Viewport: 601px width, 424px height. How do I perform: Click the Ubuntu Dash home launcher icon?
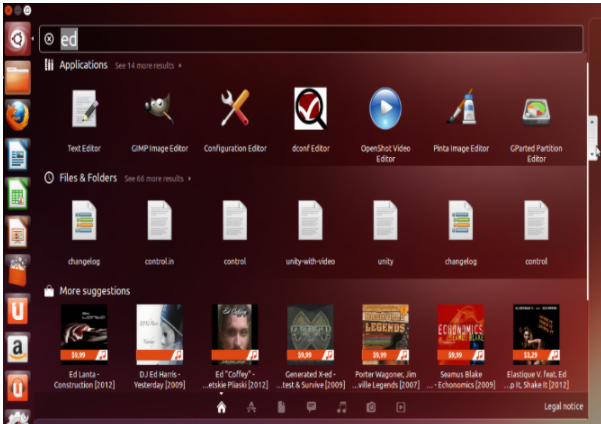(18, 39)
